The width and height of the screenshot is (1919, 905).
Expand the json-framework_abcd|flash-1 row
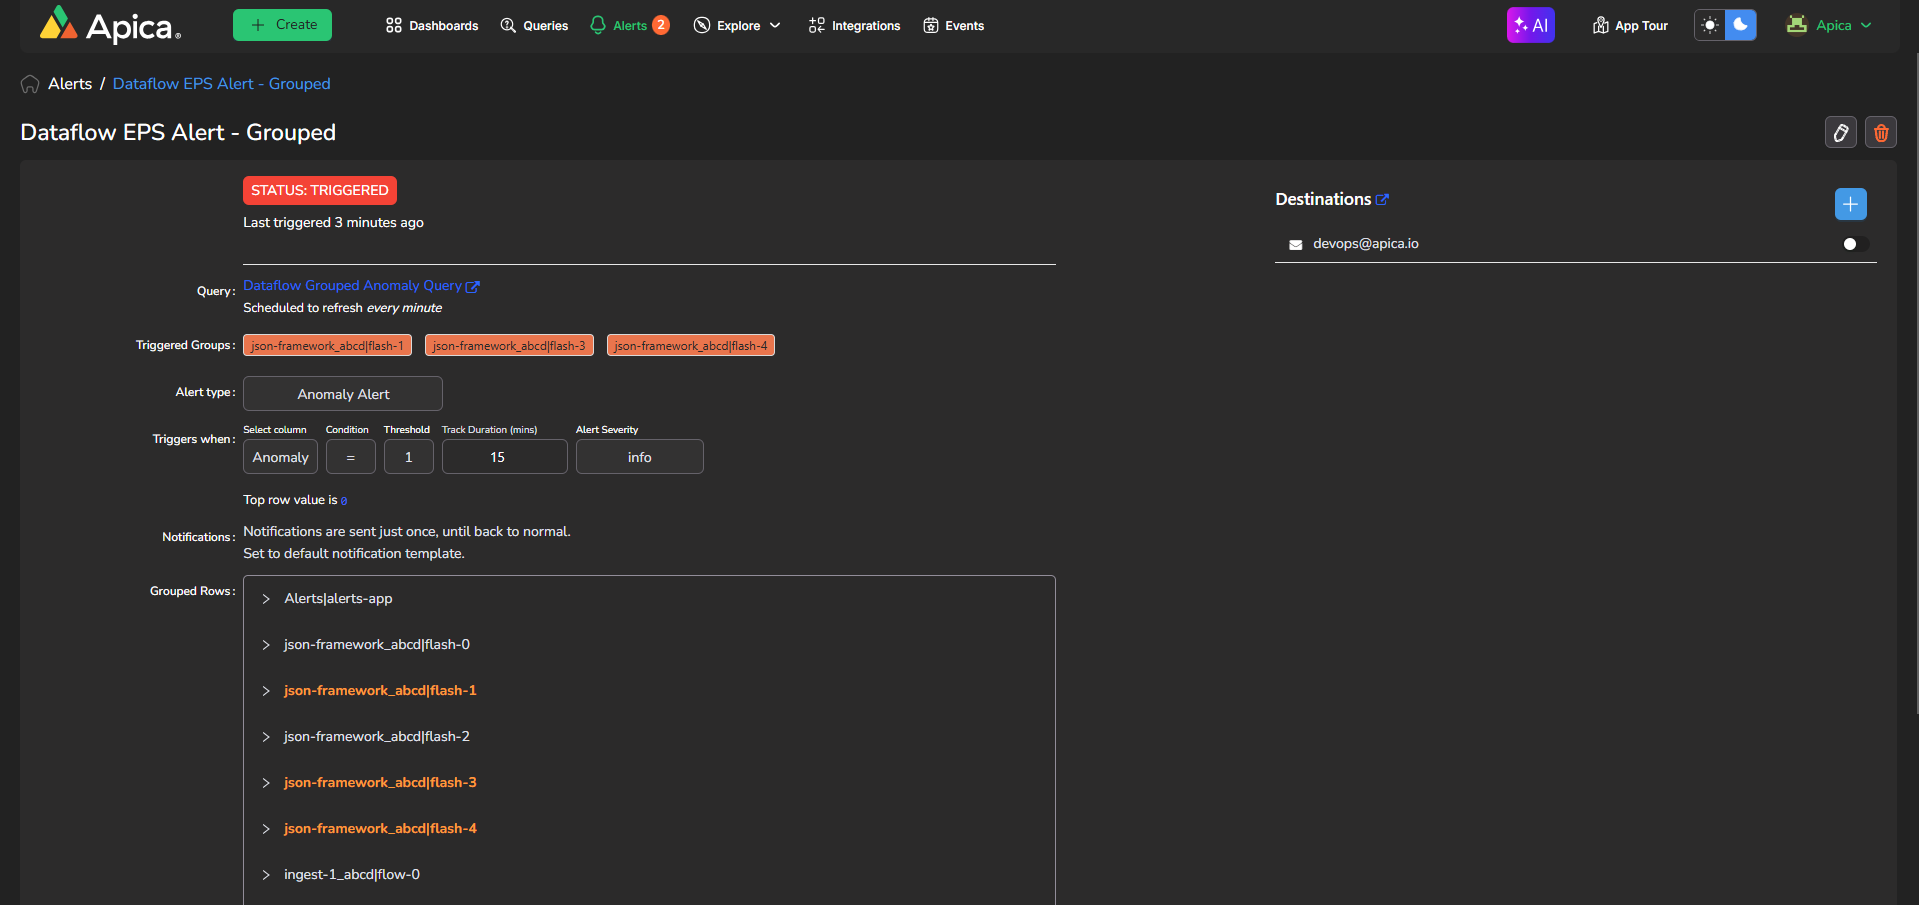pyautogui.click(x=266, y=691)
